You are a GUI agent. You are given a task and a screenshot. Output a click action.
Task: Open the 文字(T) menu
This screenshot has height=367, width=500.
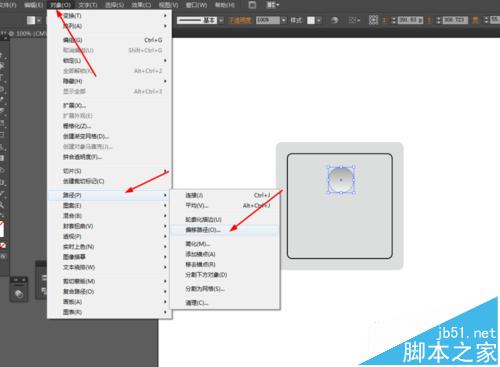[x=88, y=5]
